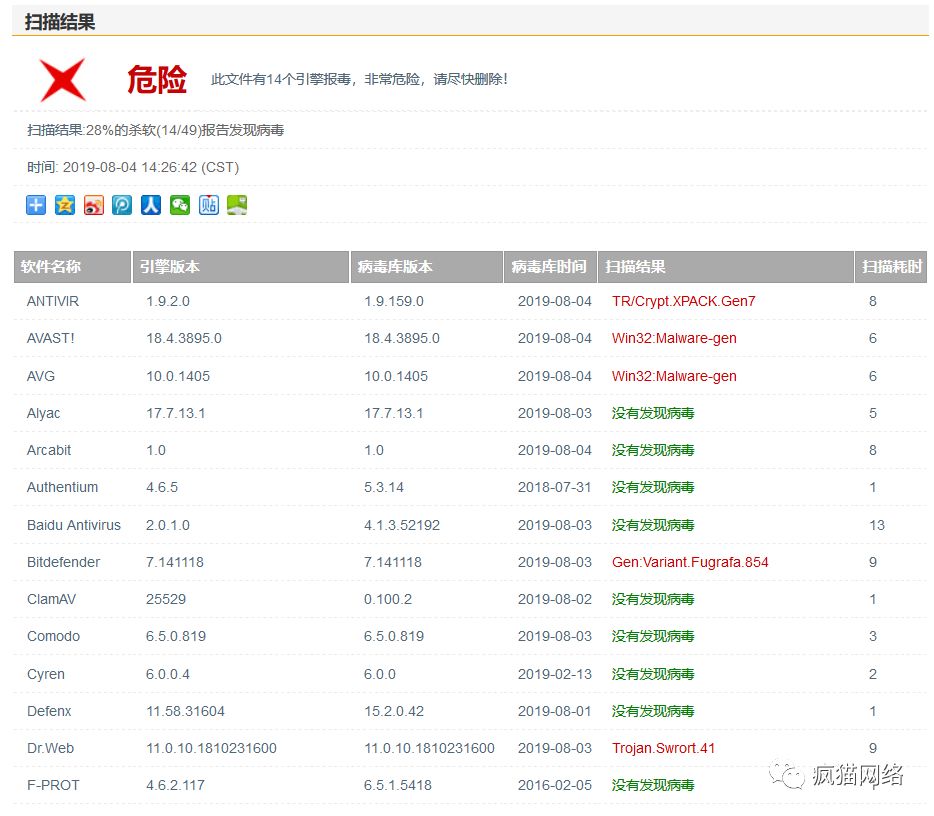Image resolution: width=934 pixels, height=816 pixels.
Task: Open AVAST! Win32:Malware-gen result
Action: [x=674, y=338]
